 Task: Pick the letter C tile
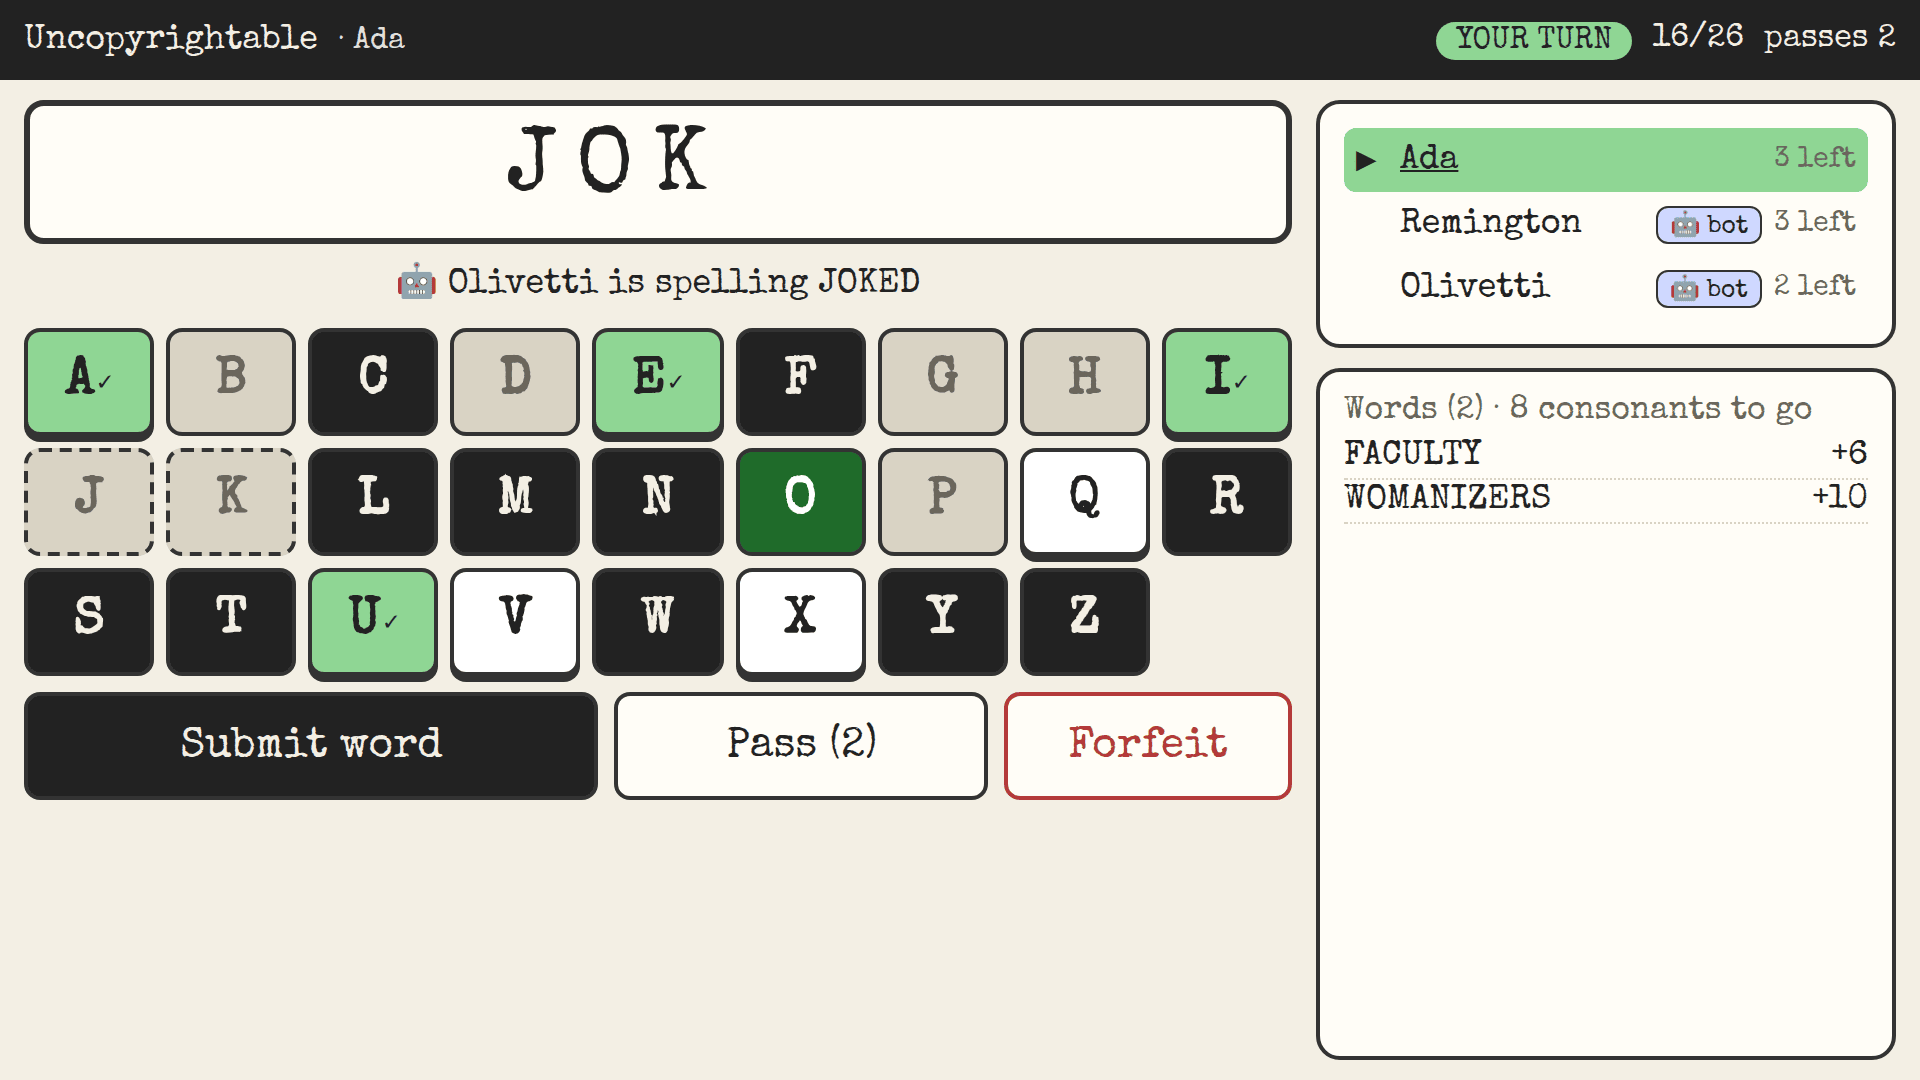pyautogui.click(x=373, y=382)
